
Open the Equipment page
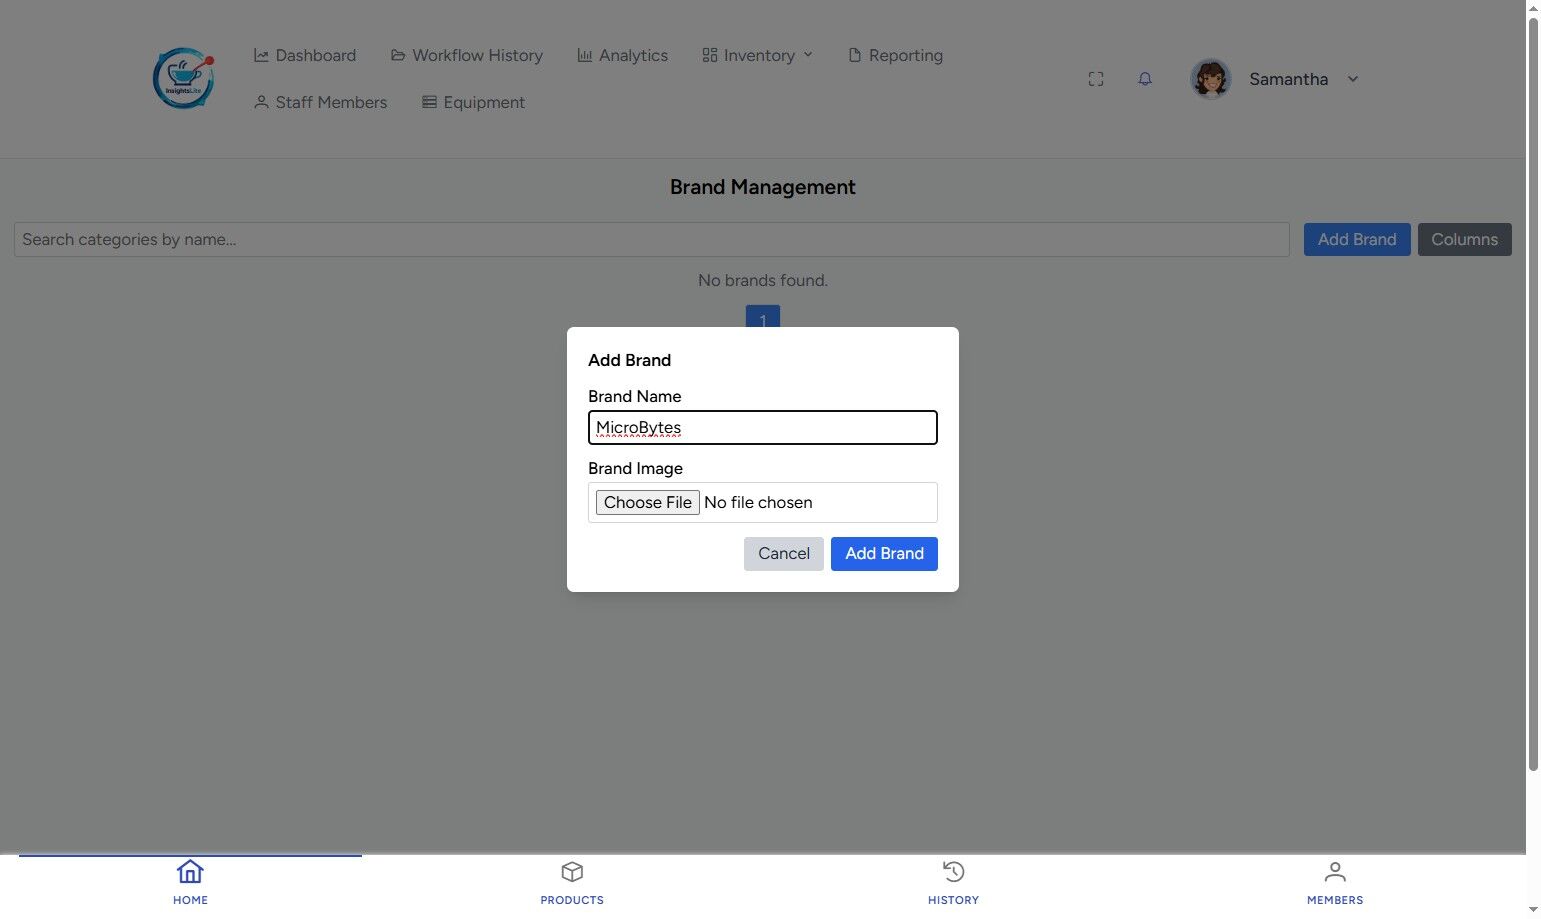click(473, 102)
